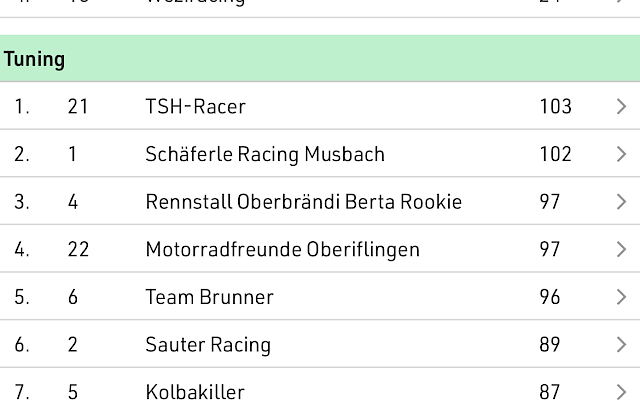Tap chevron arrow on Kolbakiller row
Image resolution: width=640 pixels, height=400 pixels.
[x=621, y=392]
